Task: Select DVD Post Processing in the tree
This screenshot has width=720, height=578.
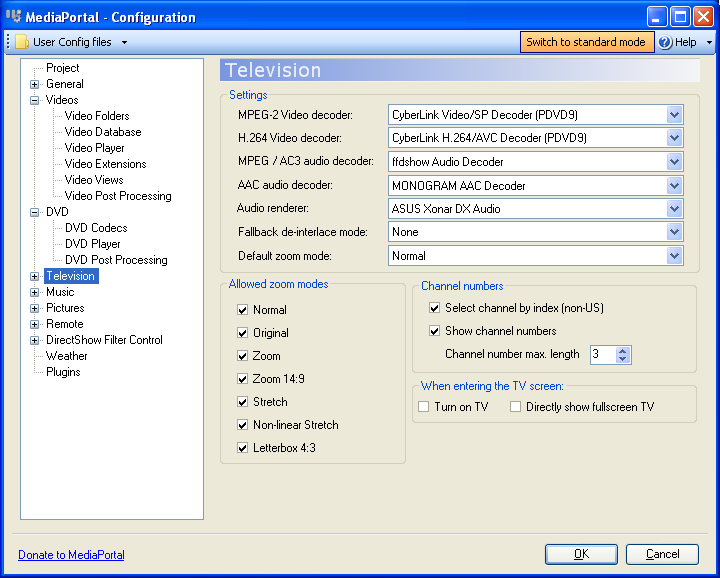Action: point(116,260)
